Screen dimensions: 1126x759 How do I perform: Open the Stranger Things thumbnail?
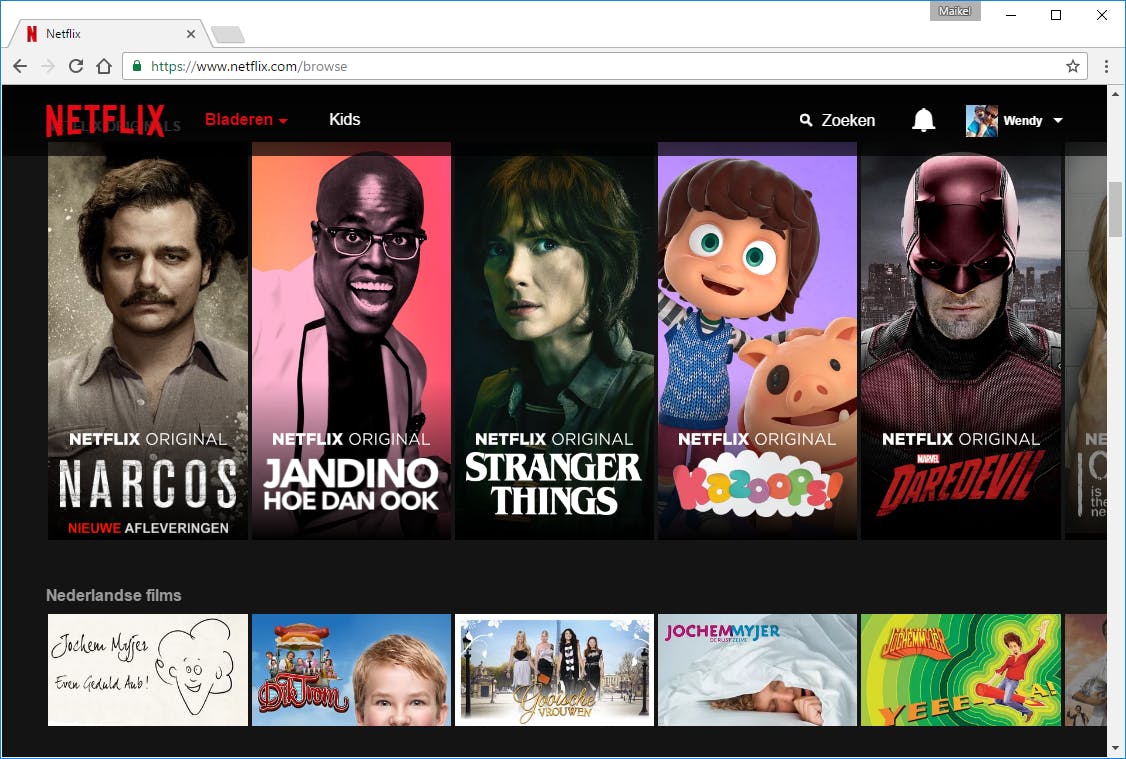[x=554, y=340]
